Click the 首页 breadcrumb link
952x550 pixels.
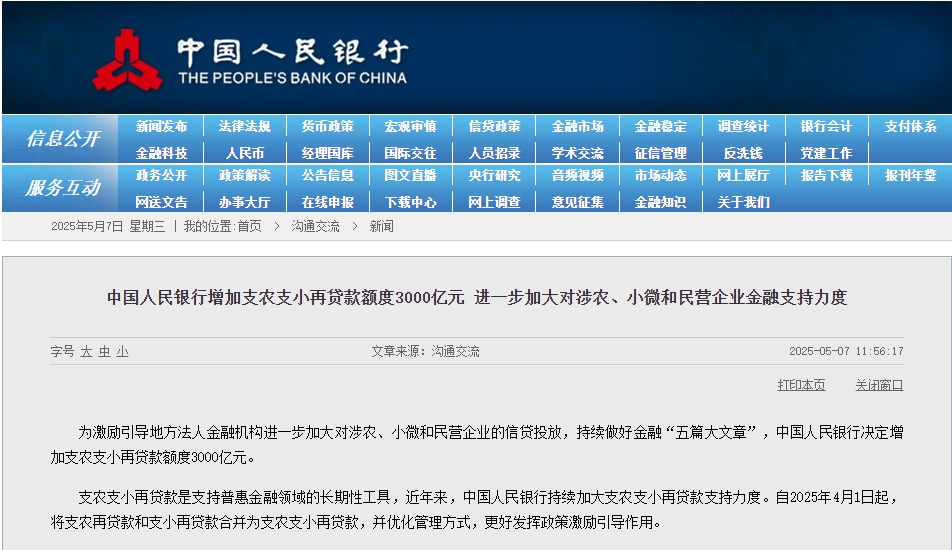click(249, 226)
